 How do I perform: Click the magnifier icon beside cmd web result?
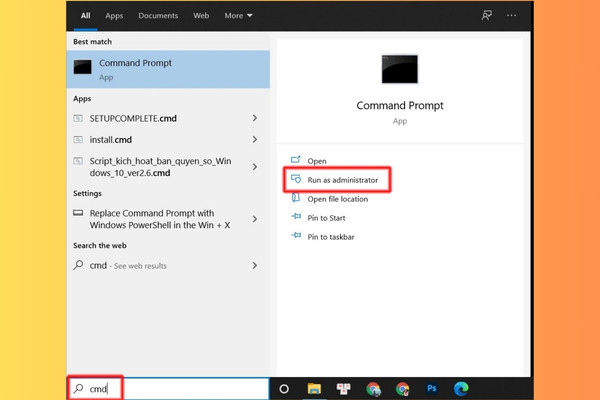click(x=78, y=265)
